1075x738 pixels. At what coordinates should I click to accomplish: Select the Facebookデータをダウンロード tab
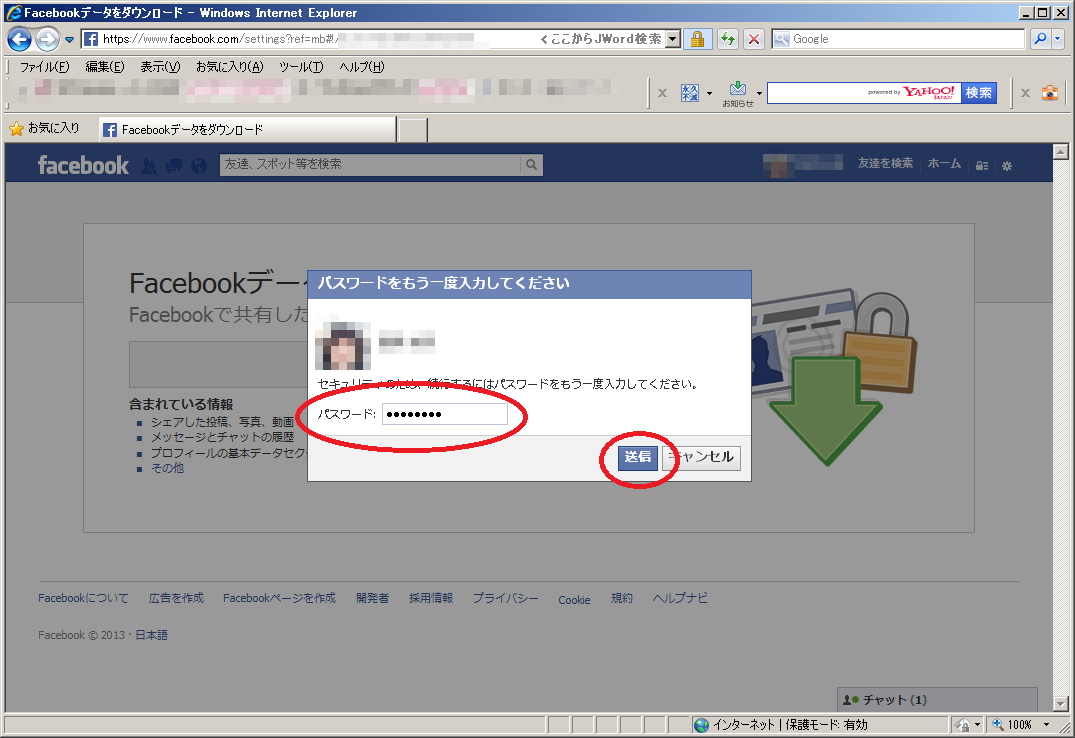[x=248, y=130]
